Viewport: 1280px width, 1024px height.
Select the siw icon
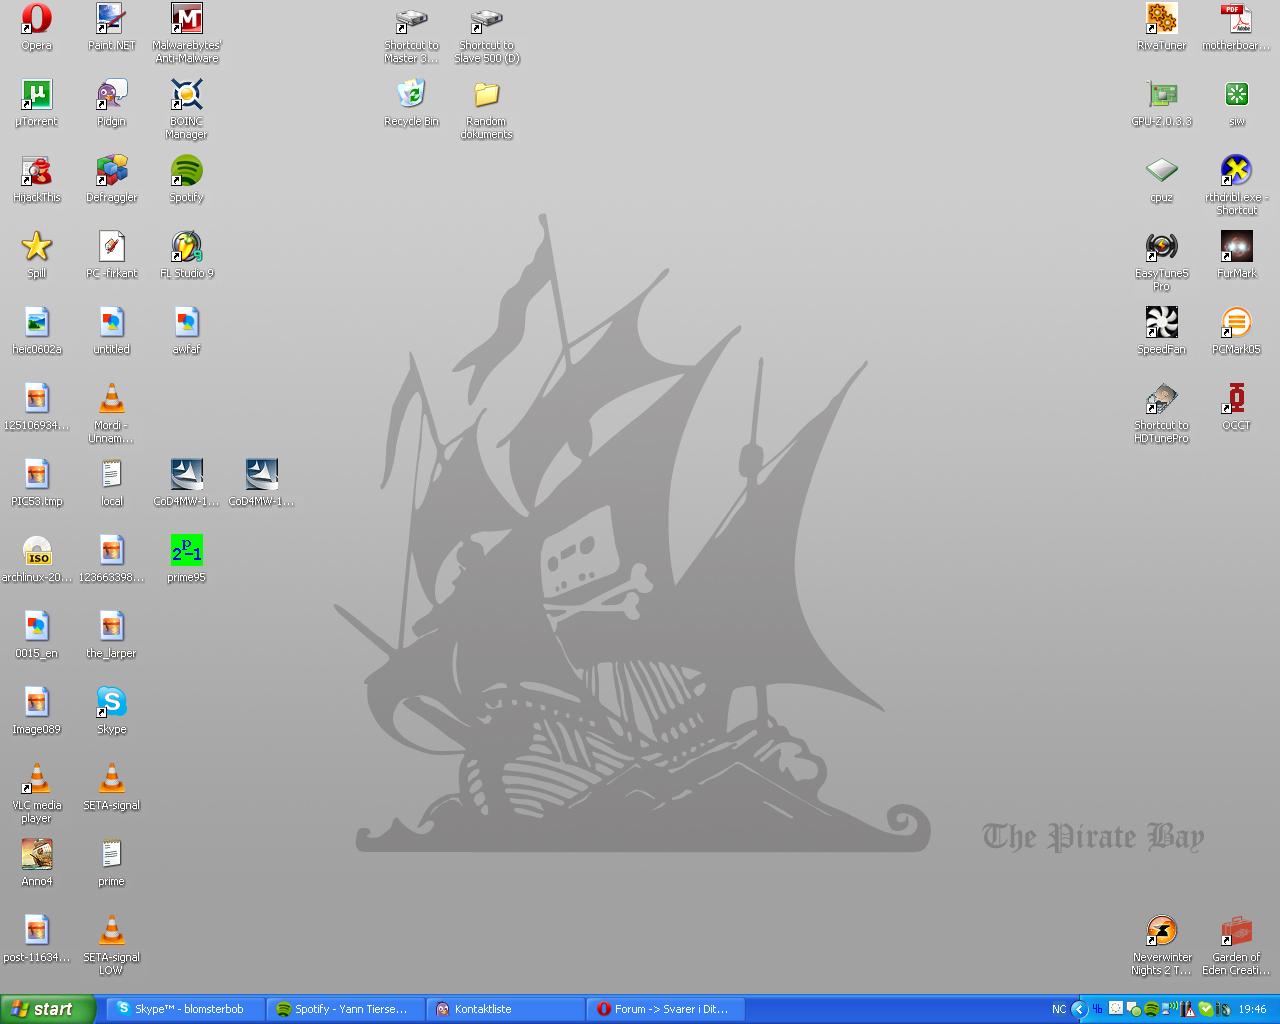click(1236, 103)
